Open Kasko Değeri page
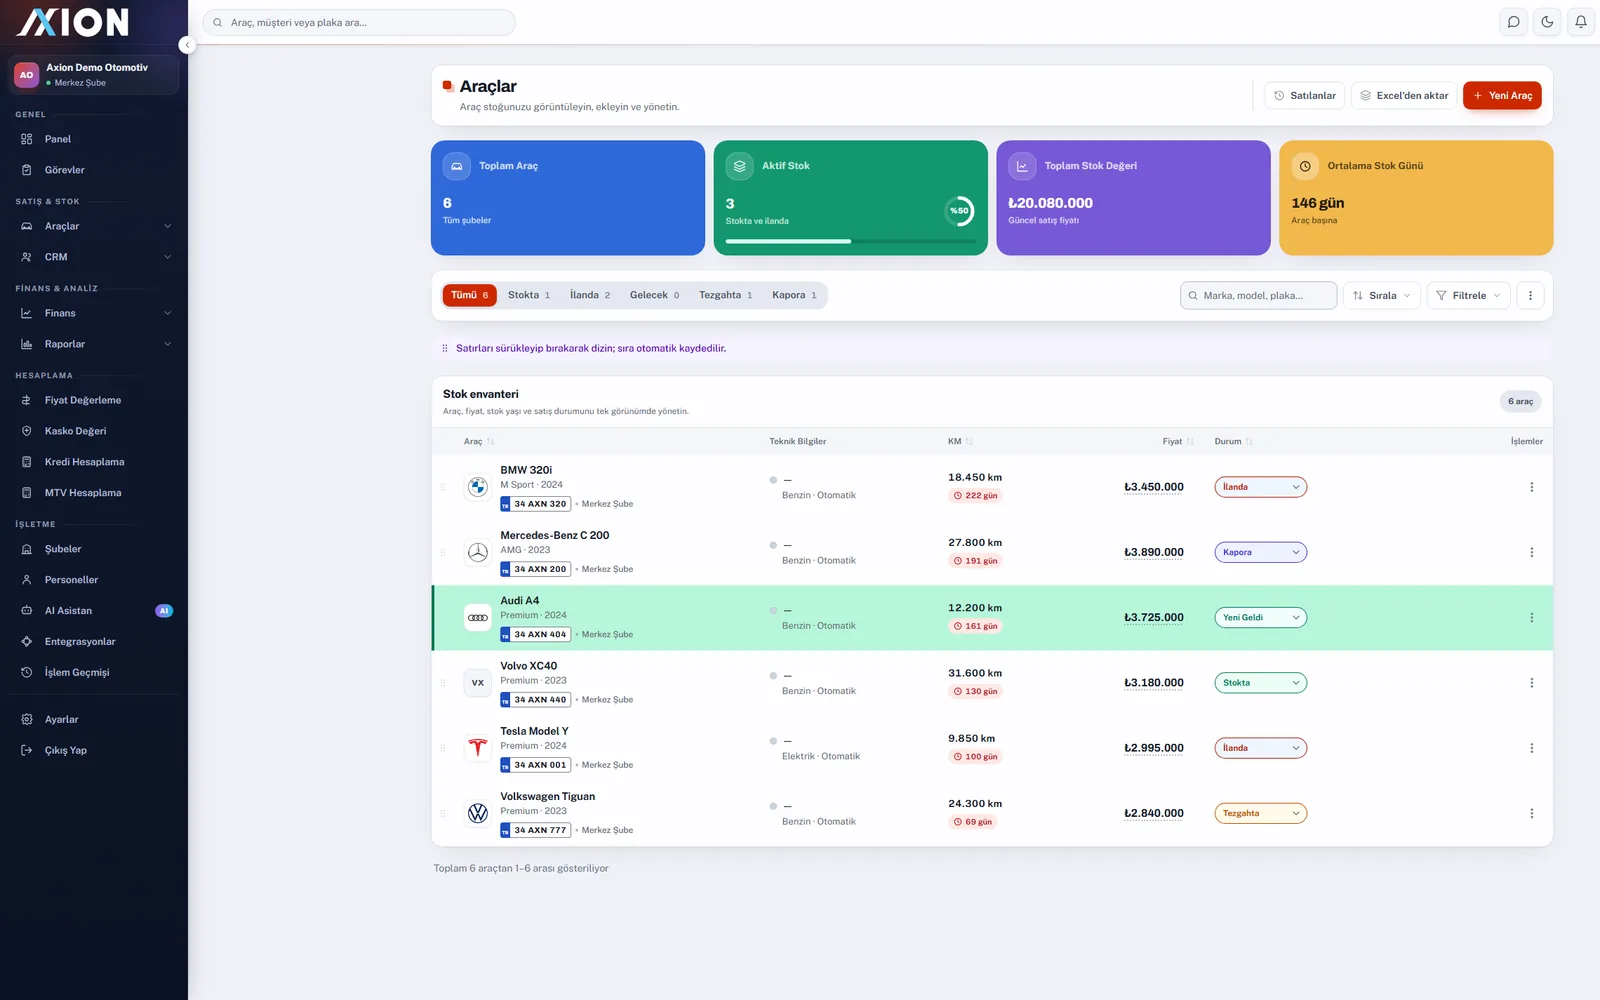Image resolution: width=1600 pixels, height=1000 pixels. 94,431
